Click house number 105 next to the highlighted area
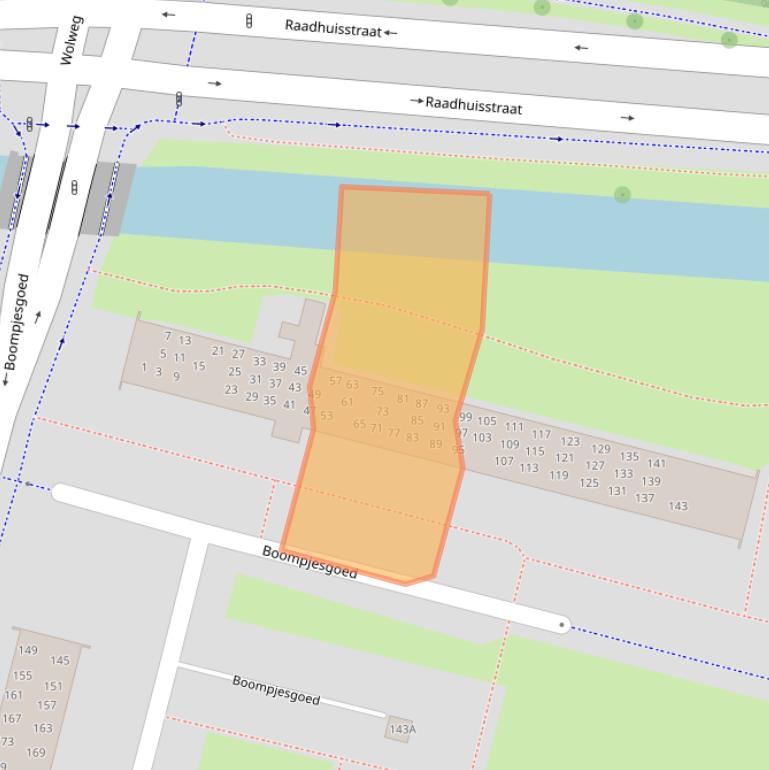The width and height of the screenshot is (769, 770). pos(487,421)
